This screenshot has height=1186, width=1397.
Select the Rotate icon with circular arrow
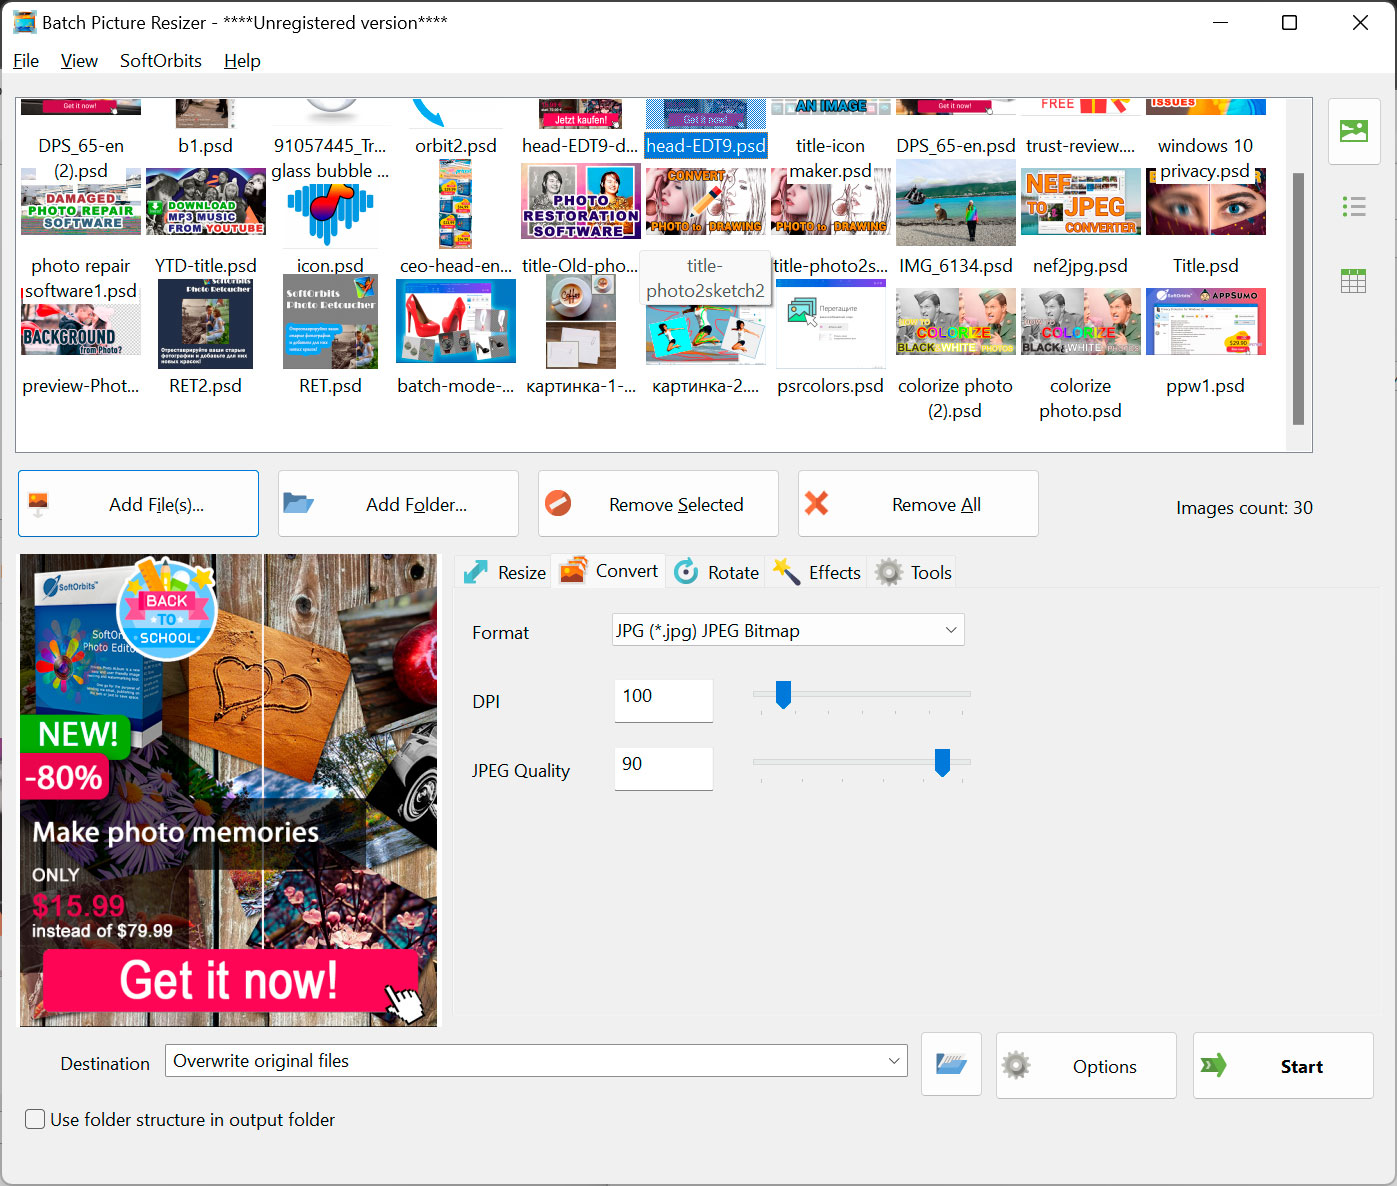687,571
